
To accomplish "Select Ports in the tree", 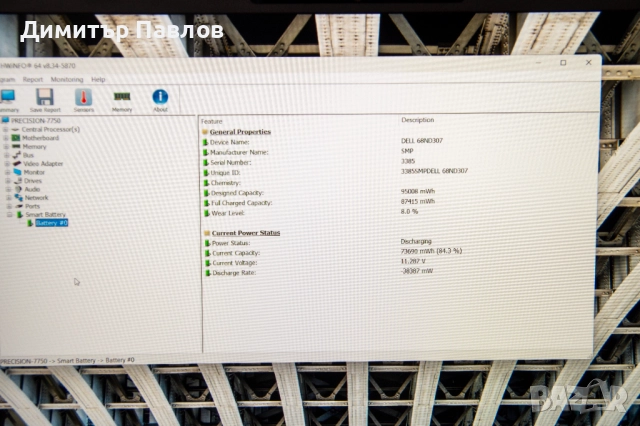I will click(x=32, y=206).
